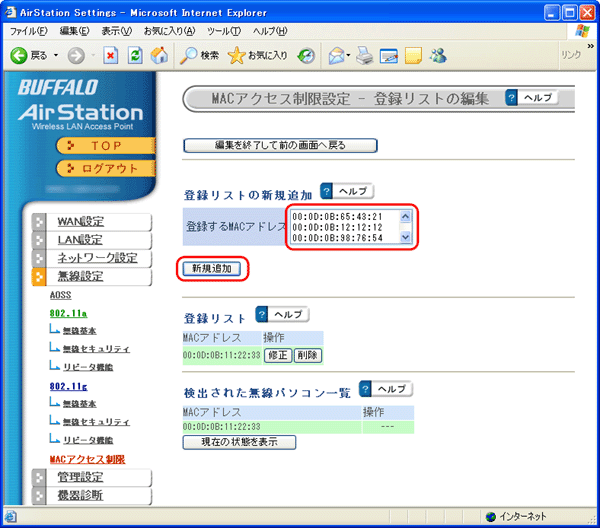Image resolution: width=600 pixels, height=528 pixels.
Task: Go to browser Home icon
Action: point(158,55)
